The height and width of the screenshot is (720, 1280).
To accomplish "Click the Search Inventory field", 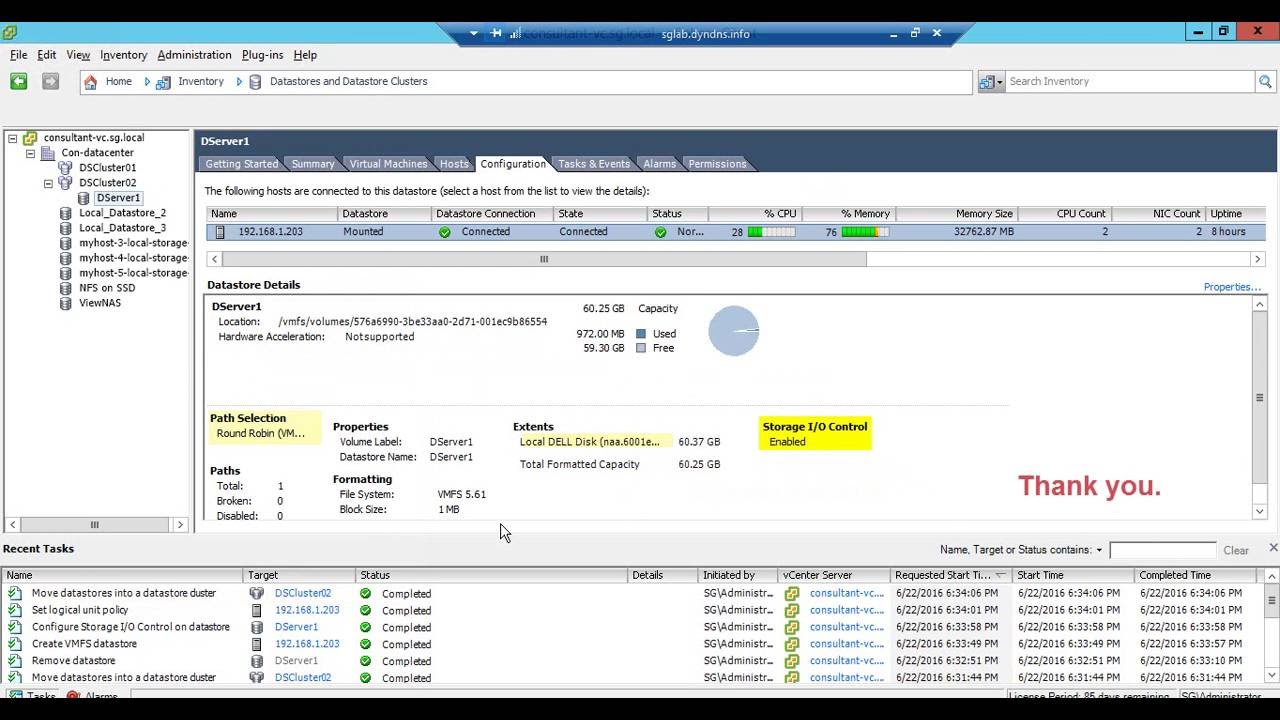I will click(x=1129, y=82).
